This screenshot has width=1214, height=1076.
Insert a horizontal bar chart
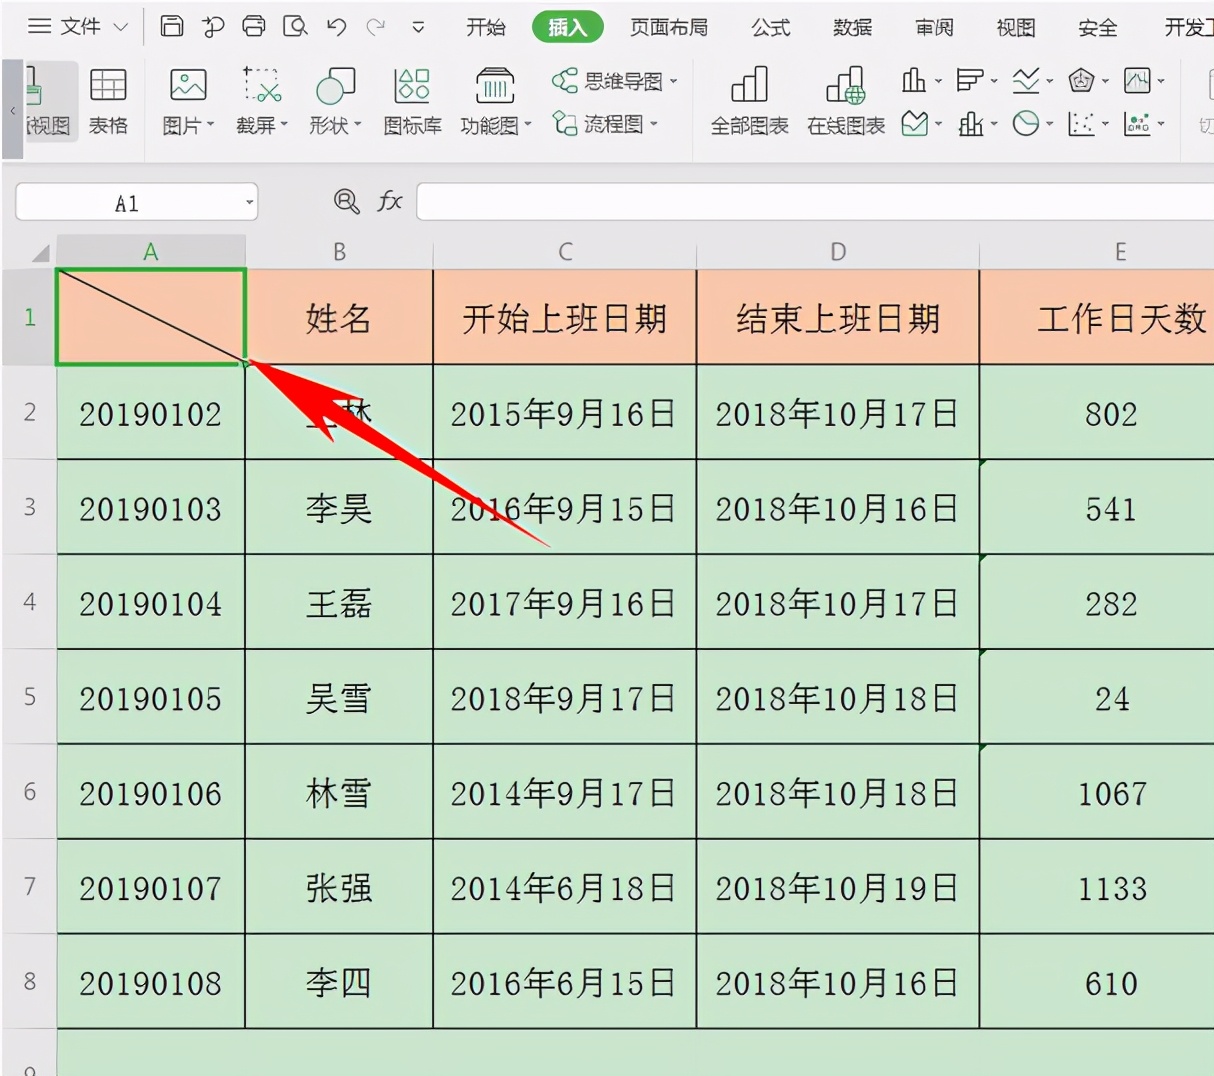(x=969, y=80)
